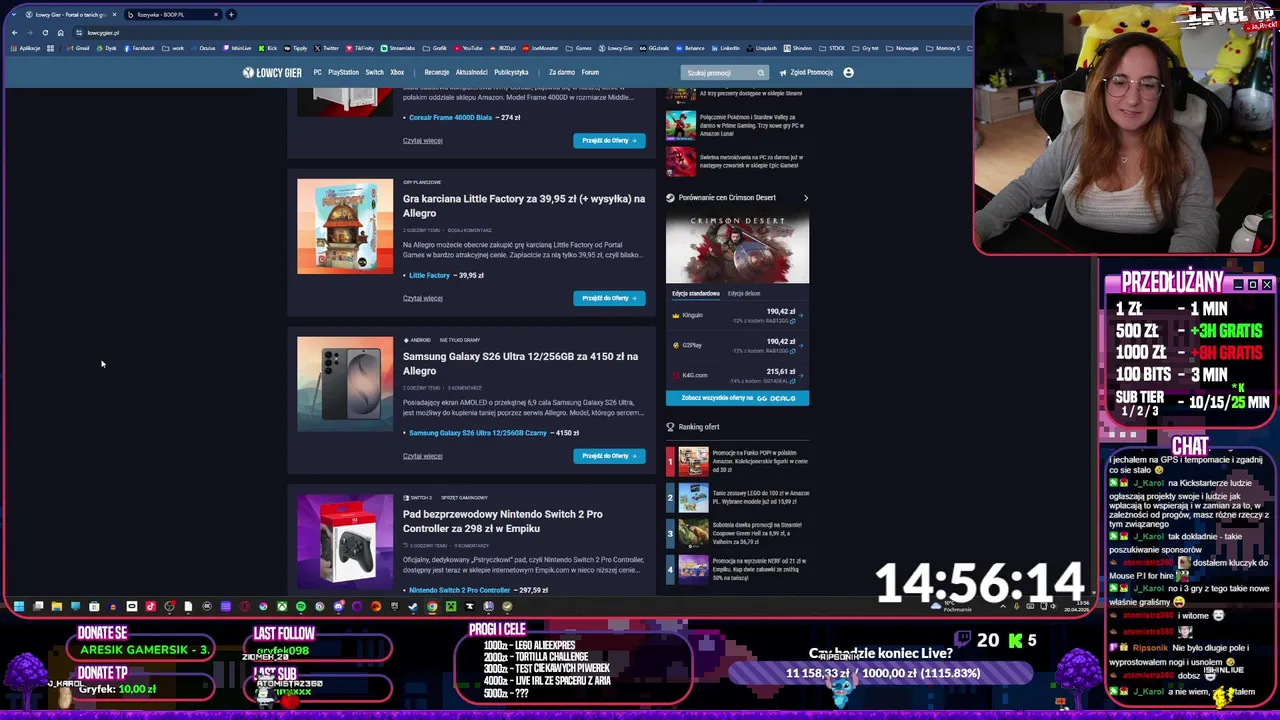Open the Aktualności menu item
The width and height of the screenshot is (1280, 720).
tap(472, 73)
